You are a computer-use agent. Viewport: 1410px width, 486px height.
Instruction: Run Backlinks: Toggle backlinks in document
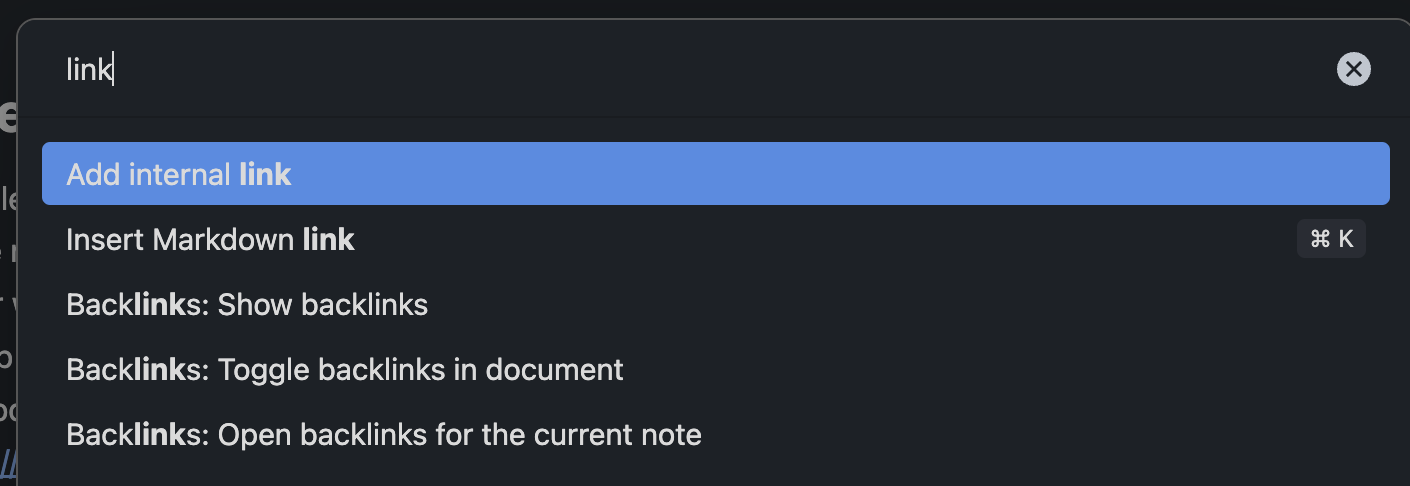(345, 370)
